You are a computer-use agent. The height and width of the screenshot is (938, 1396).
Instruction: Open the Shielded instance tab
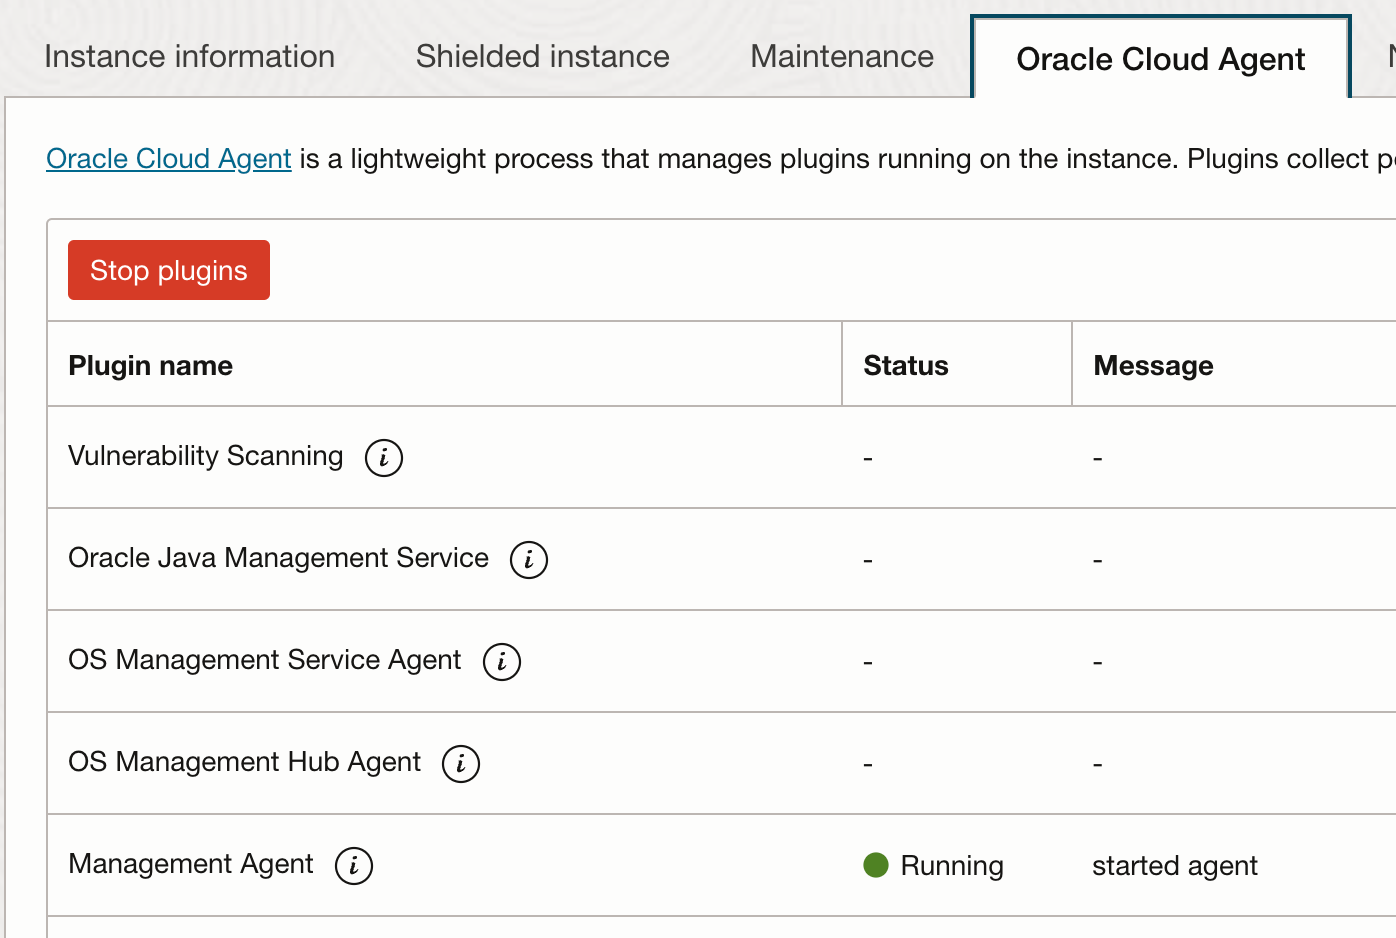[x=543, y=57]
